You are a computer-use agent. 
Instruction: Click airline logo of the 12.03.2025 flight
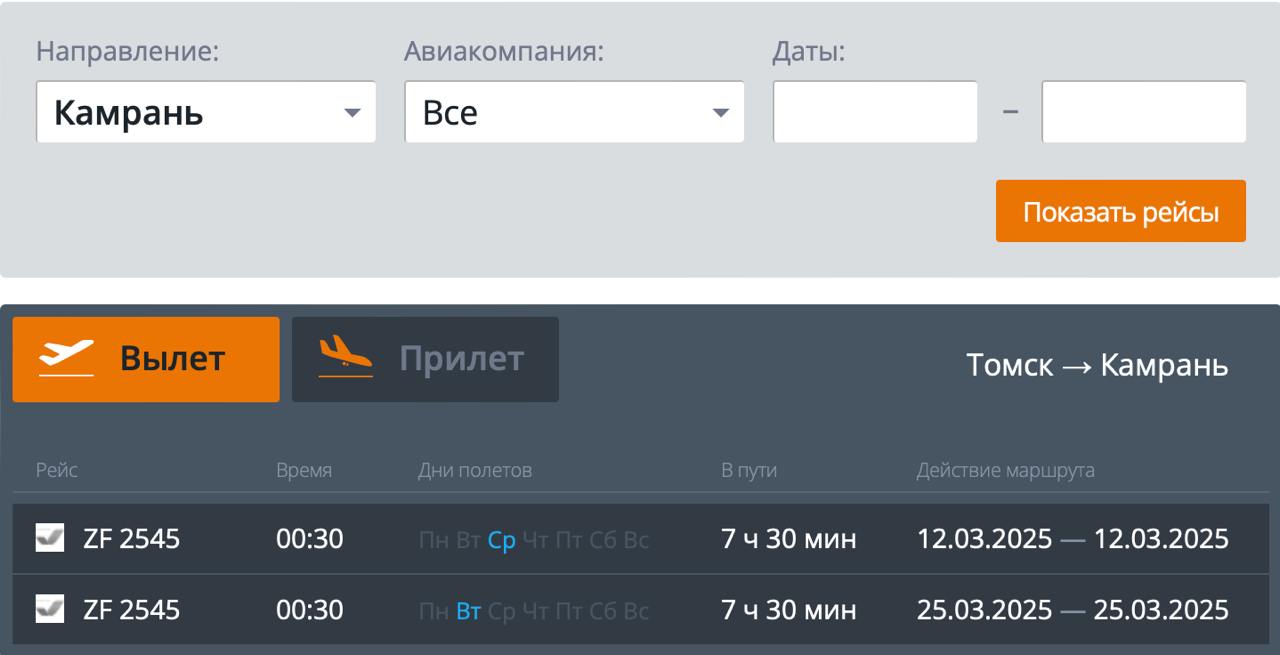pos(50,539)
